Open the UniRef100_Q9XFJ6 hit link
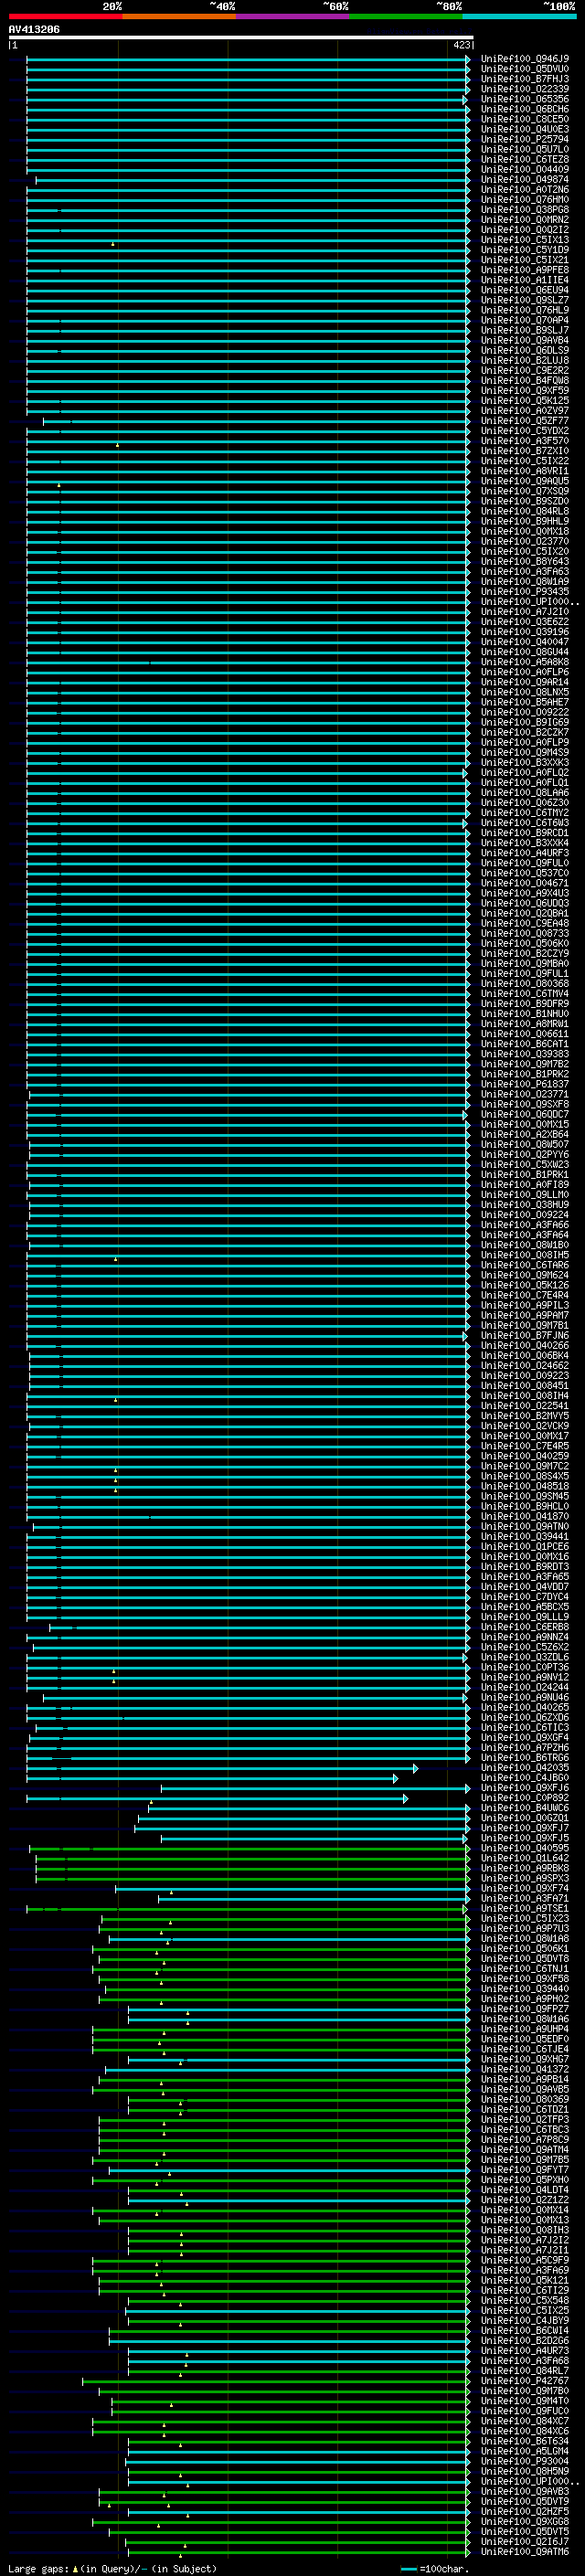The height and width of the screenshot is (2576, 585). (525, 1788)
